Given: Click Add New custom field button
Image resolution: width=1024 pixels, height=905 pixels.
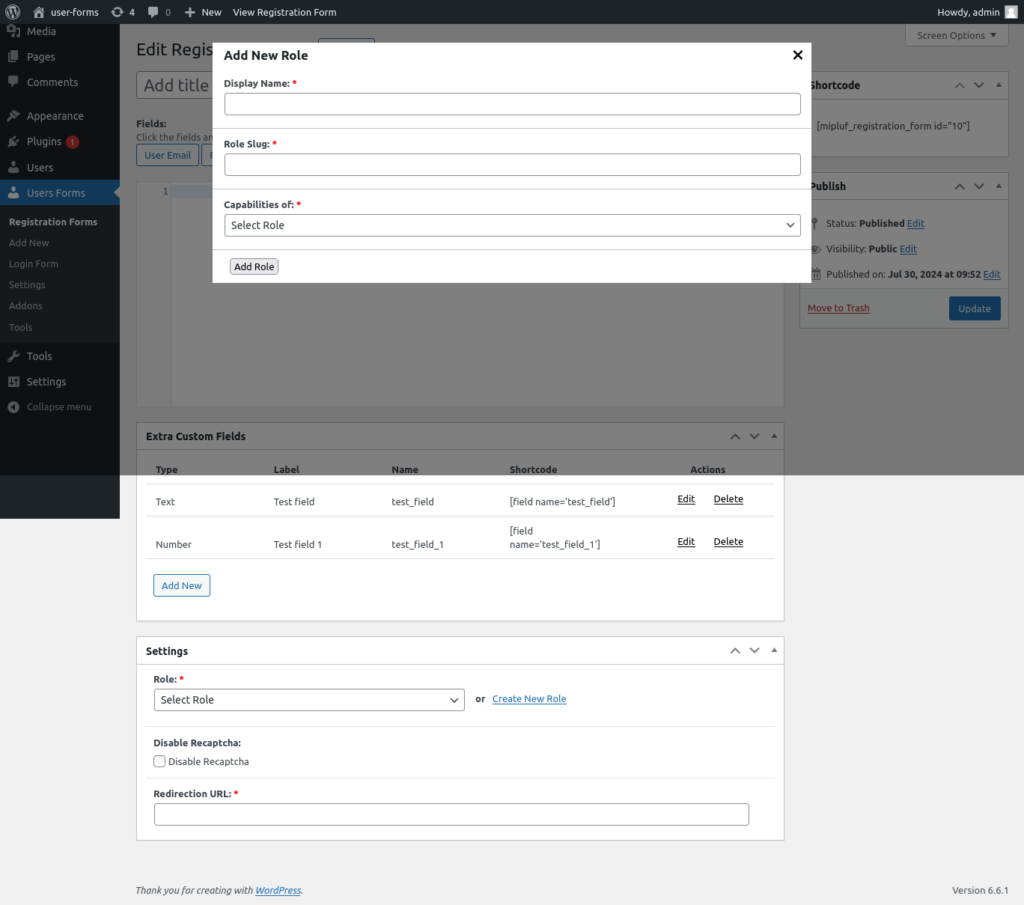Looking at the screenshot, I should [x=181, y=585].
